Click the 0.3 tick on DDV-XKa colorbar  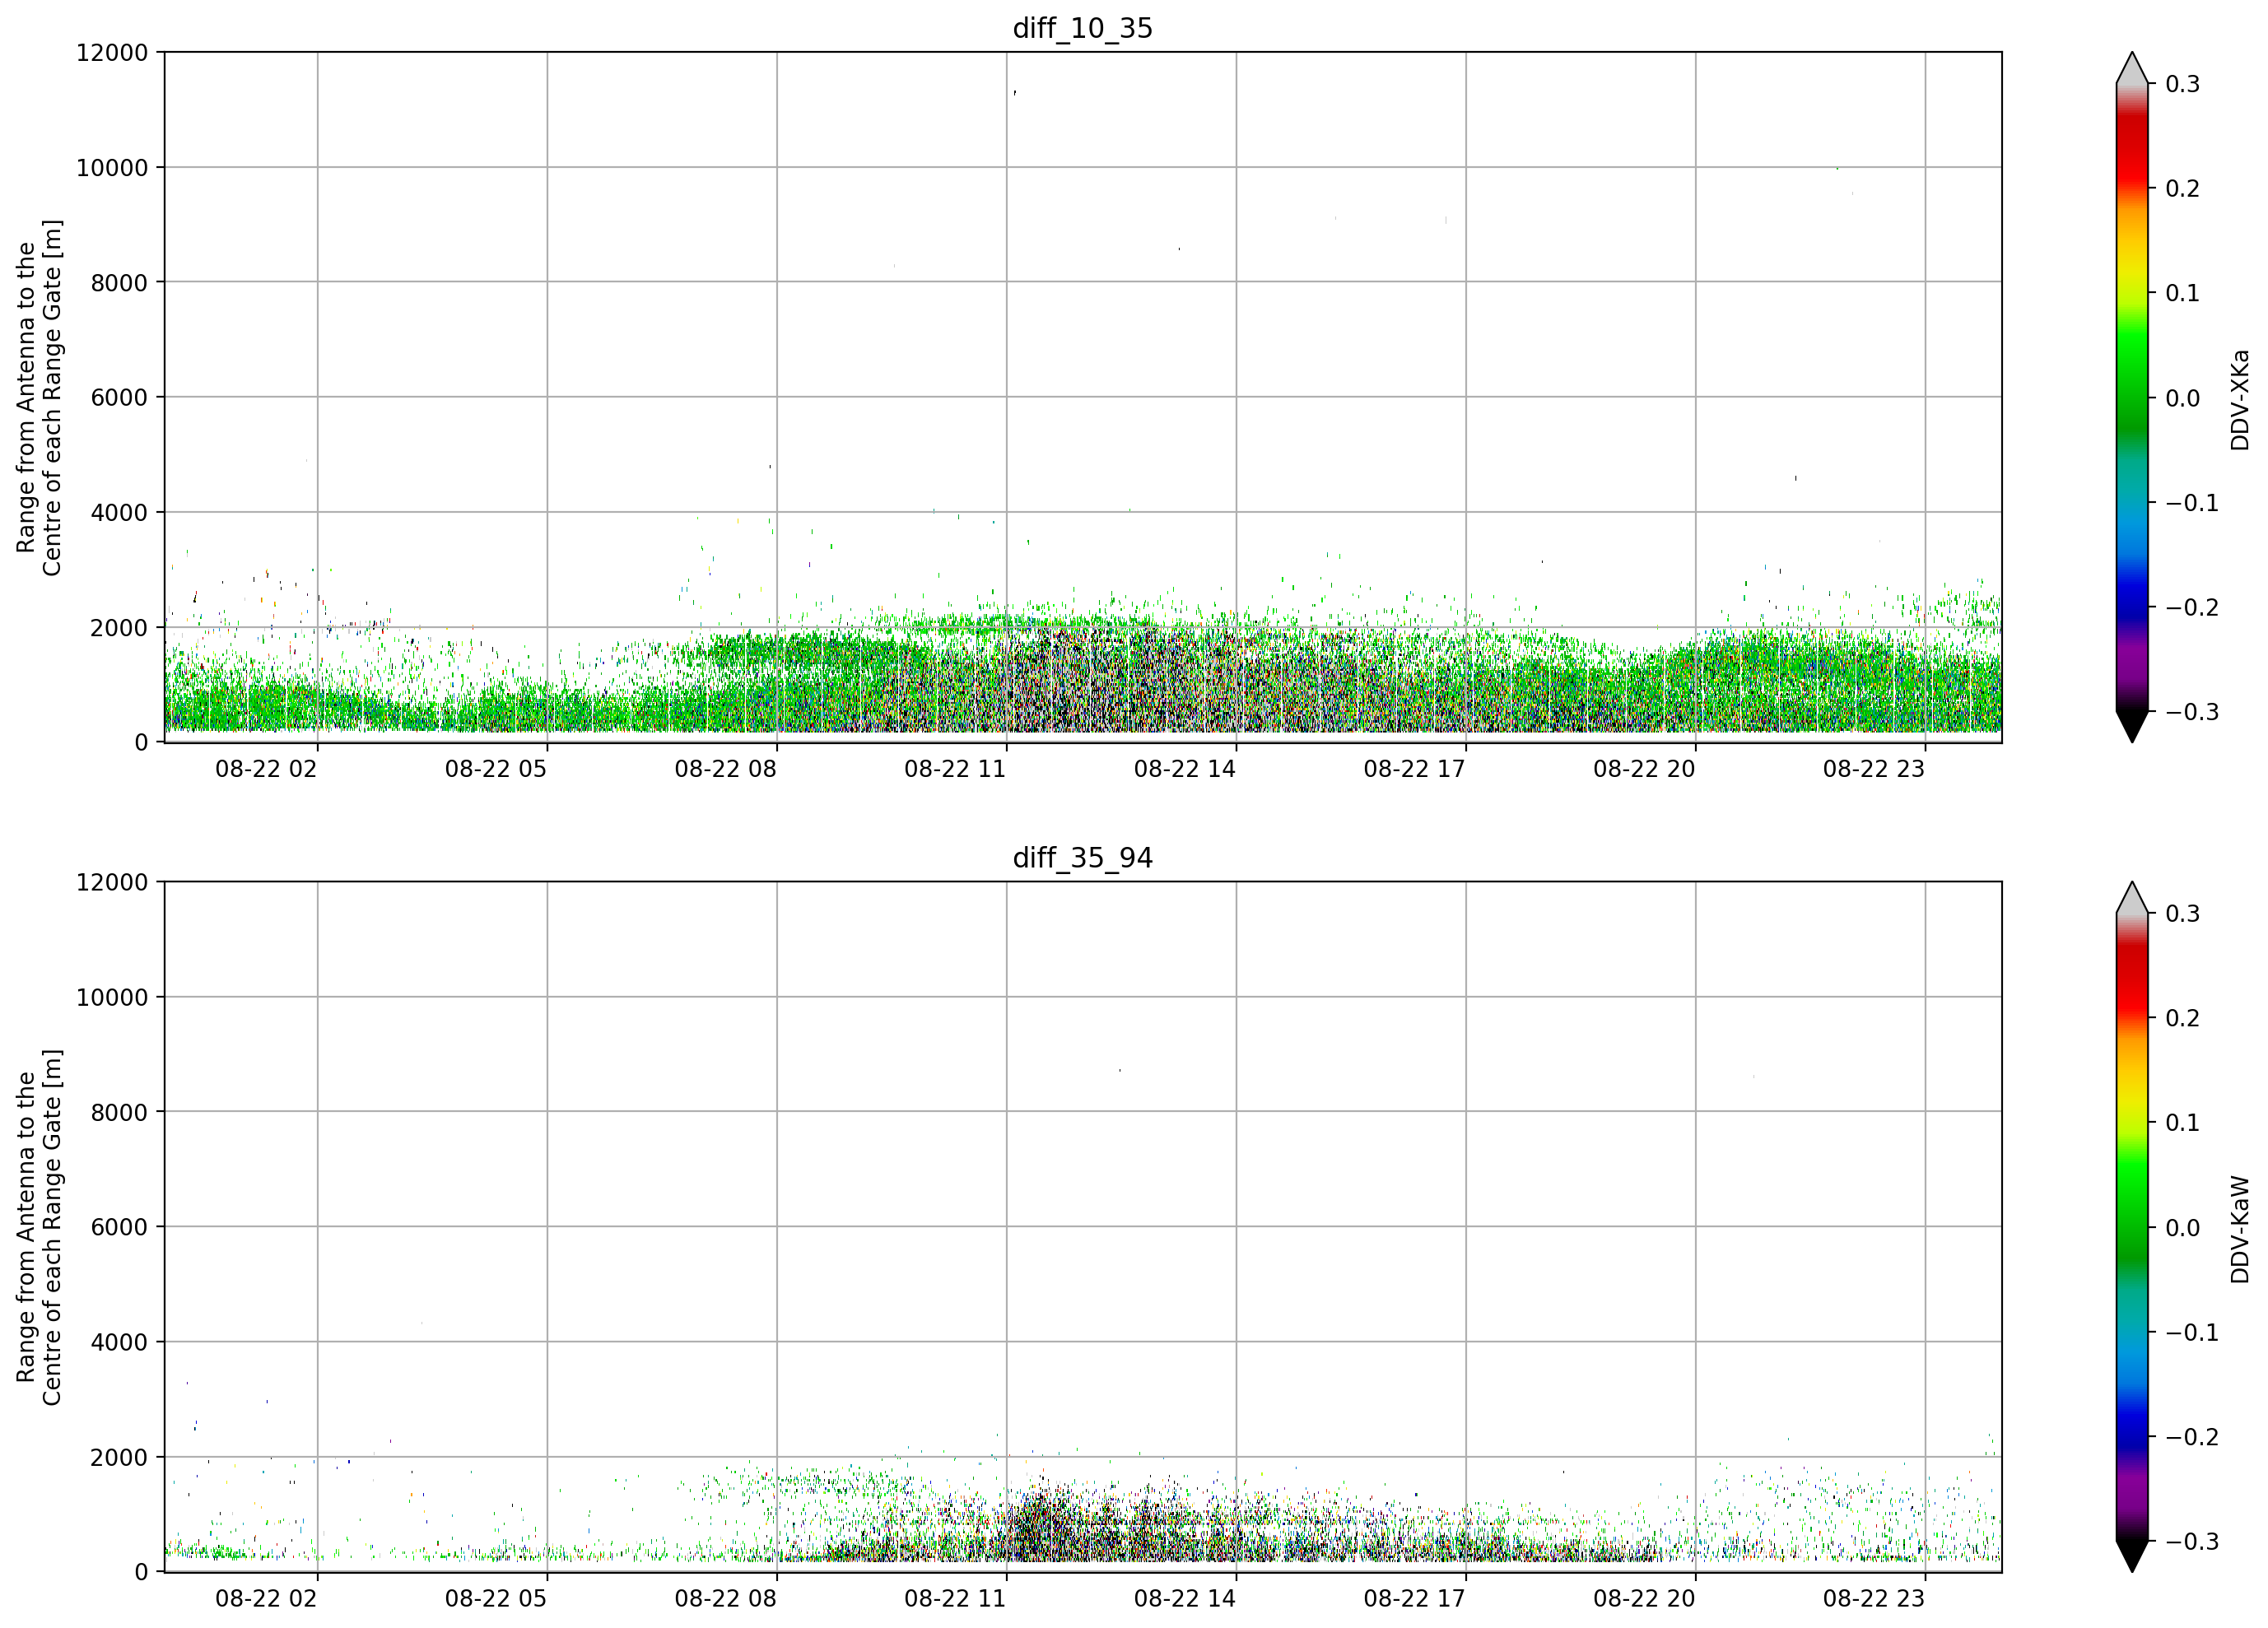(x=2183, y=84)
